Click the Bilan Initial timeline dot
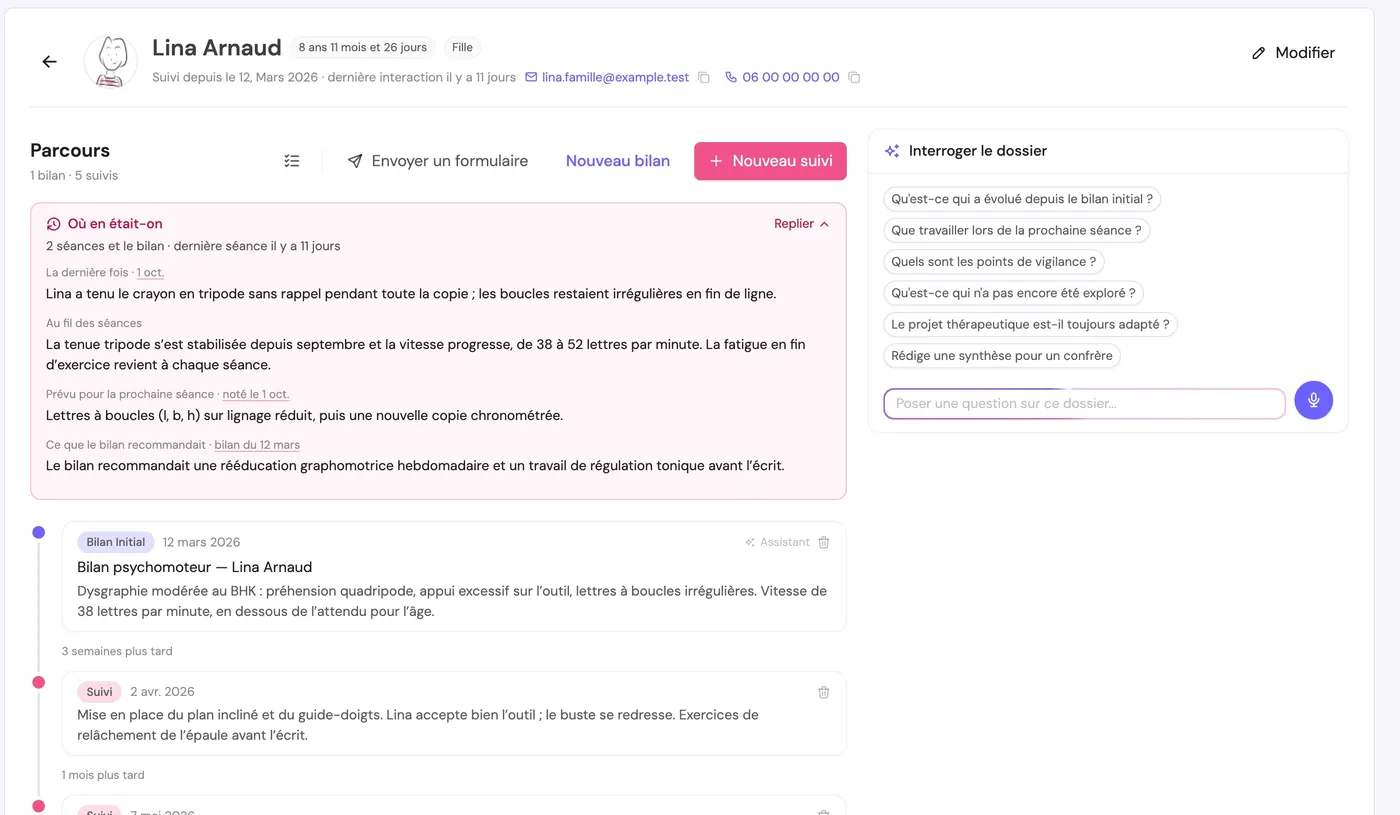Screen dimensions: 1400x815 click(38, 532)
